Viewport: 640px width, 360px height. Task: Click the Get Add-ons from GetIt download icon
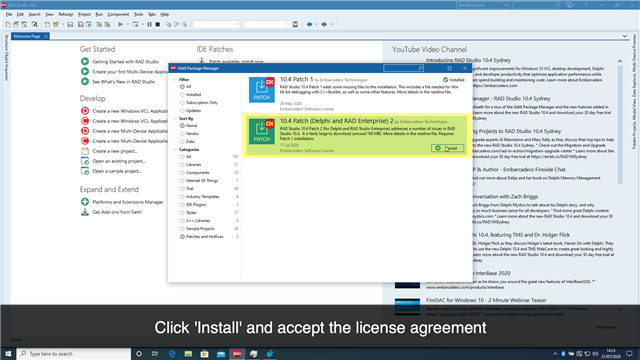point(85,212)
